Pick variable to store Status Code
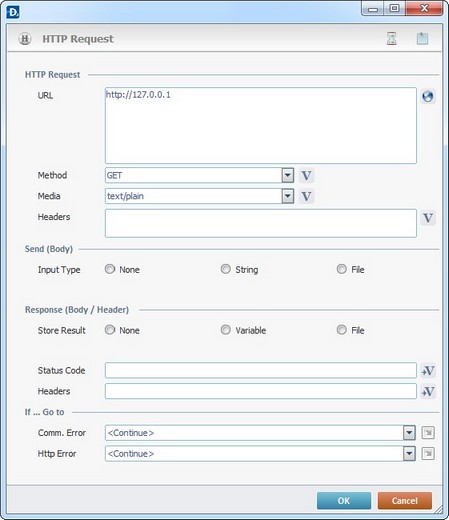Screen dimensions: 449x520 [428, 371]
